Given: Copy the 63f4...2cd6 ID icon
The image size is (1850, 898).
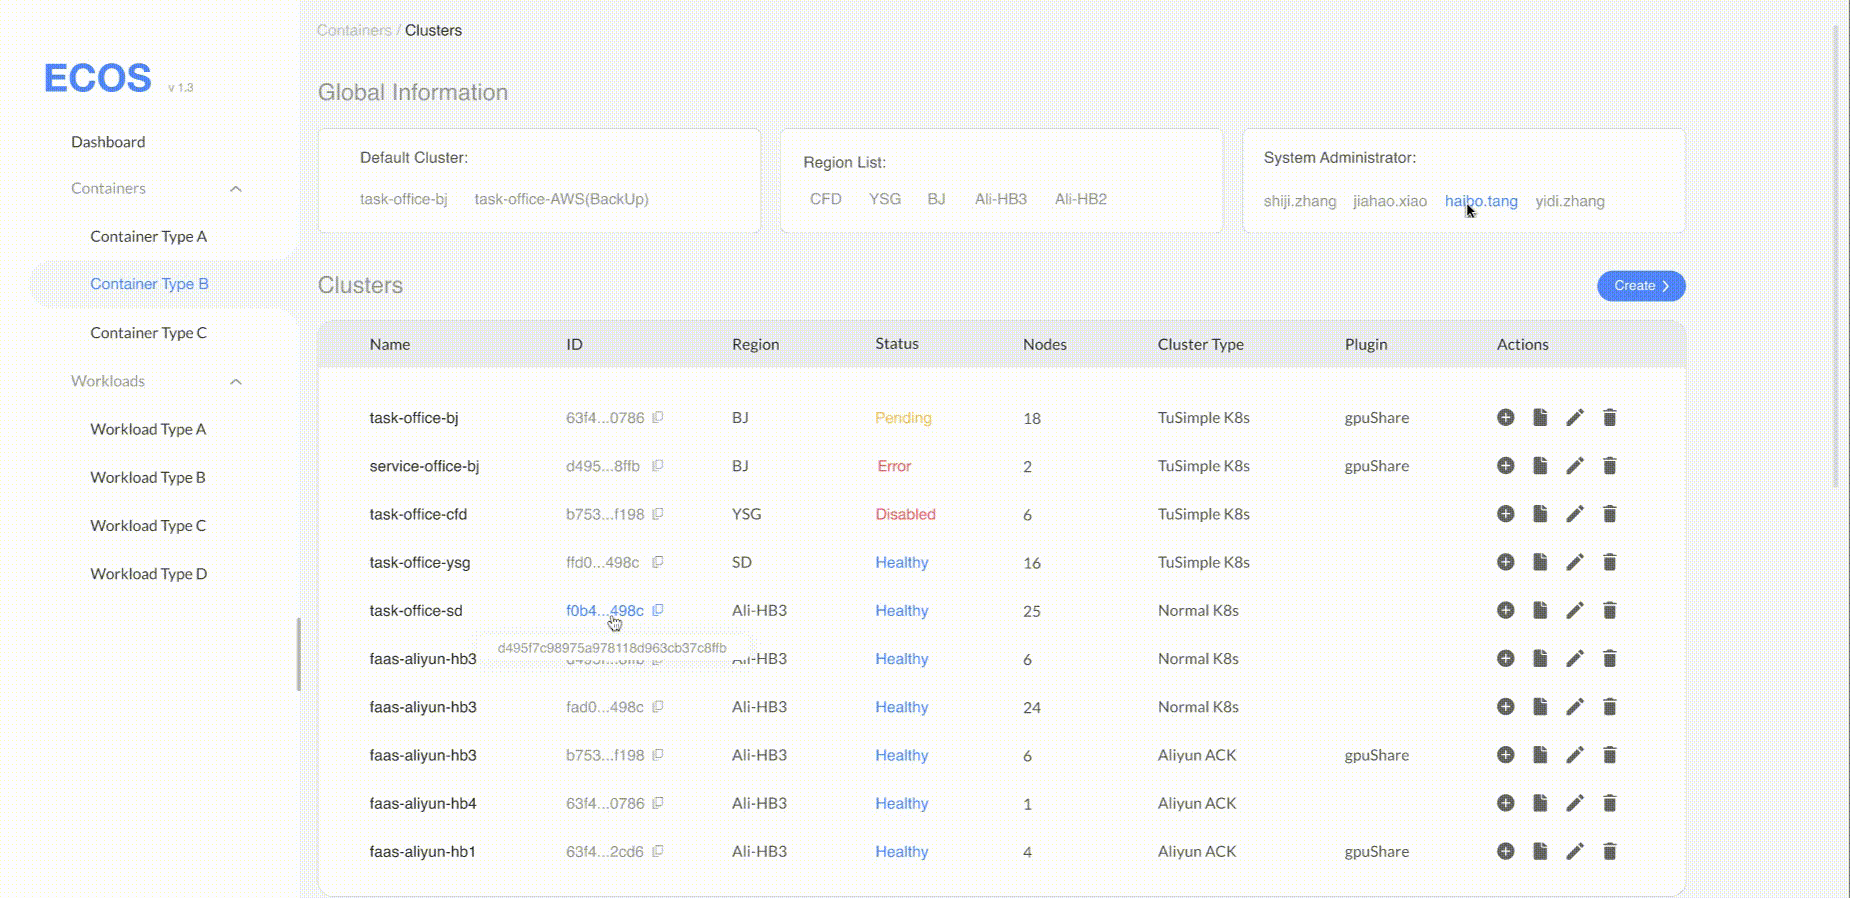Looking at the screenshot, I should tap(657, 850).
